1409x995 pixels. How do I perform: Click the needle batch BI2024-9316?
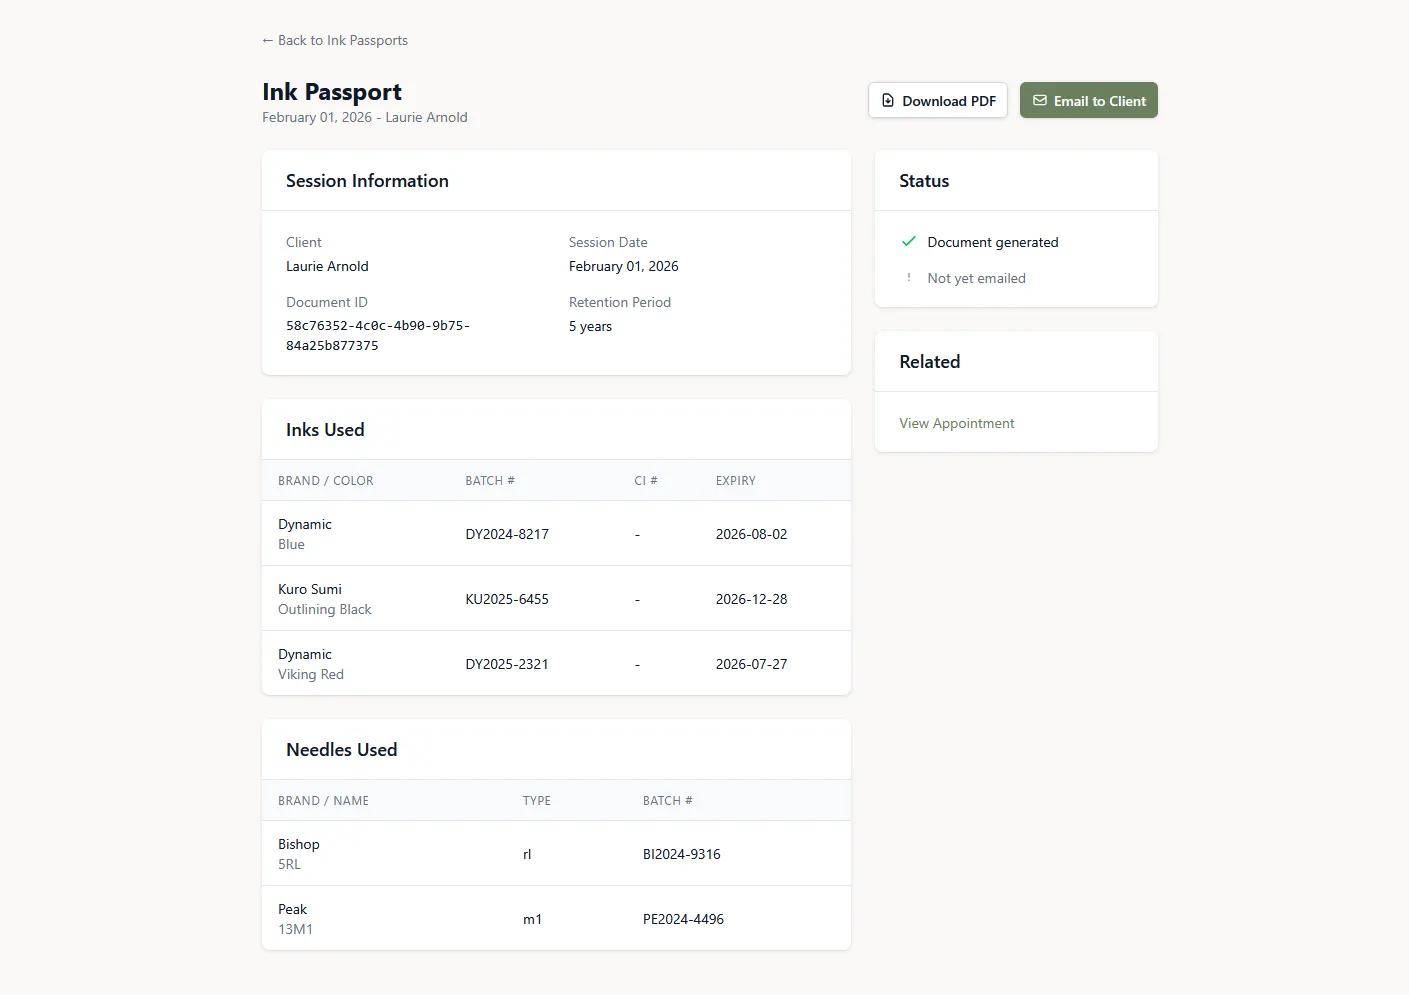coord(681,854)
